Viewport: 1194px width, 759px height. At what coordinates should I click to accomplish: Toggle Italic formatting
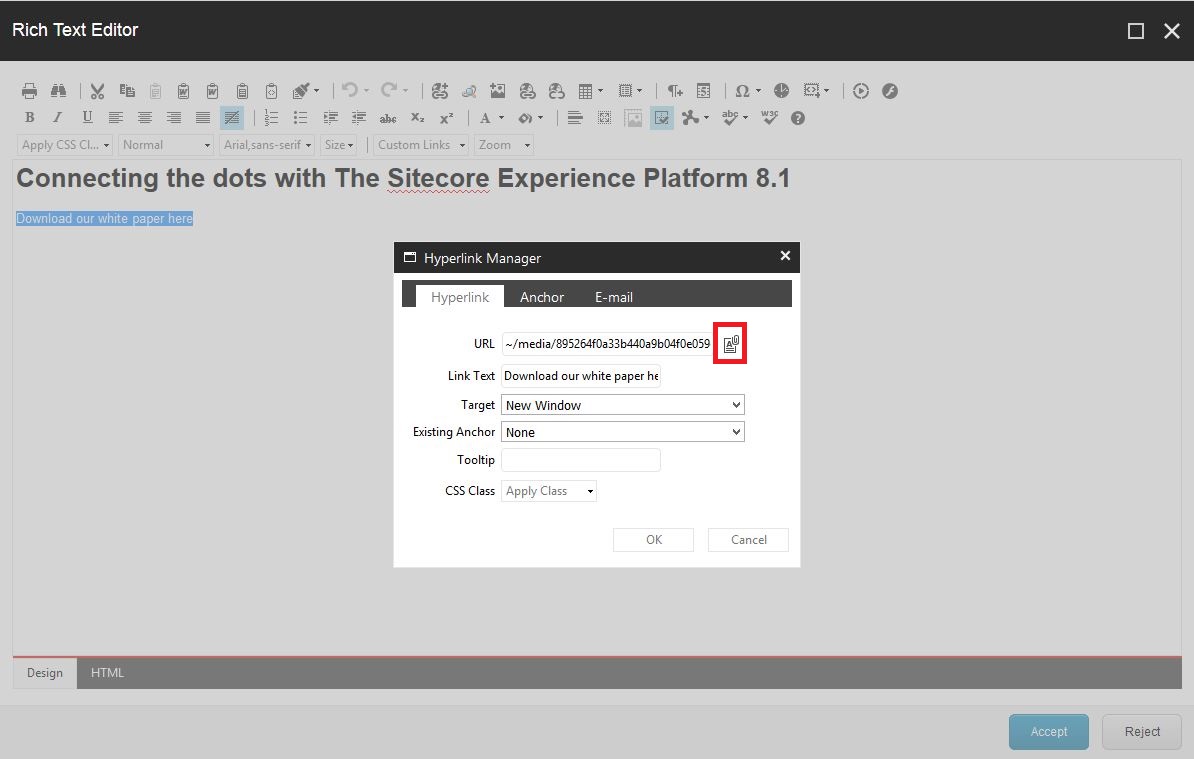click(x=57, y=117)
